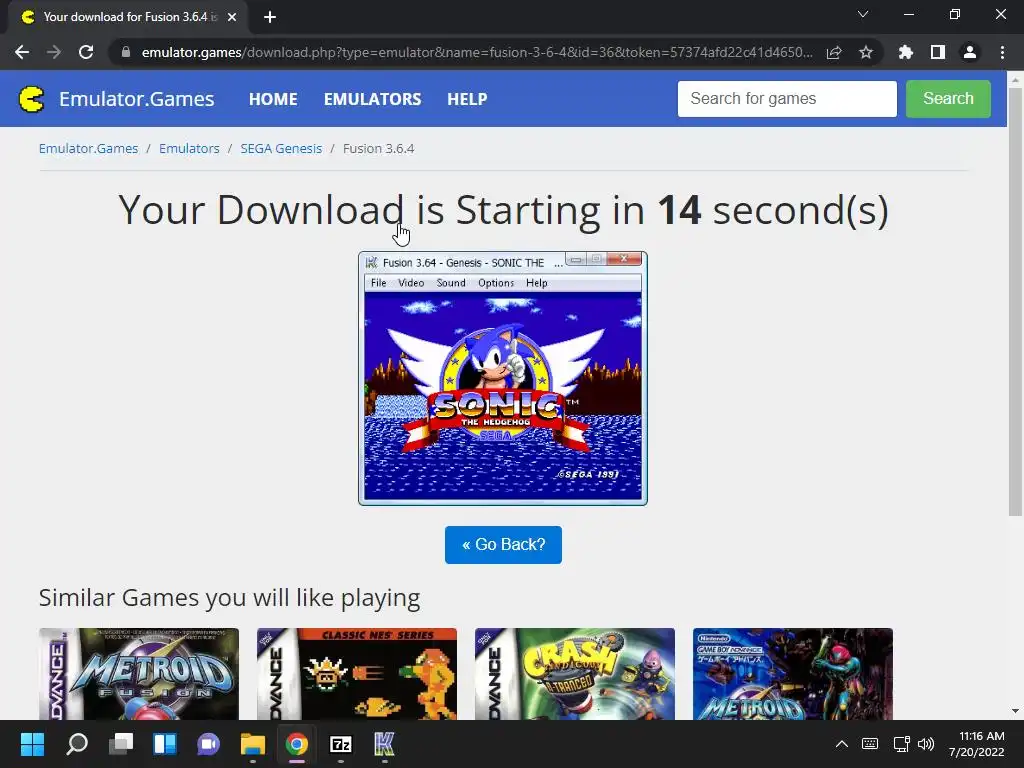Click the padlock site info icon
The width and height of the screenshot is (1024, 768).
click(x=126, y=52)
